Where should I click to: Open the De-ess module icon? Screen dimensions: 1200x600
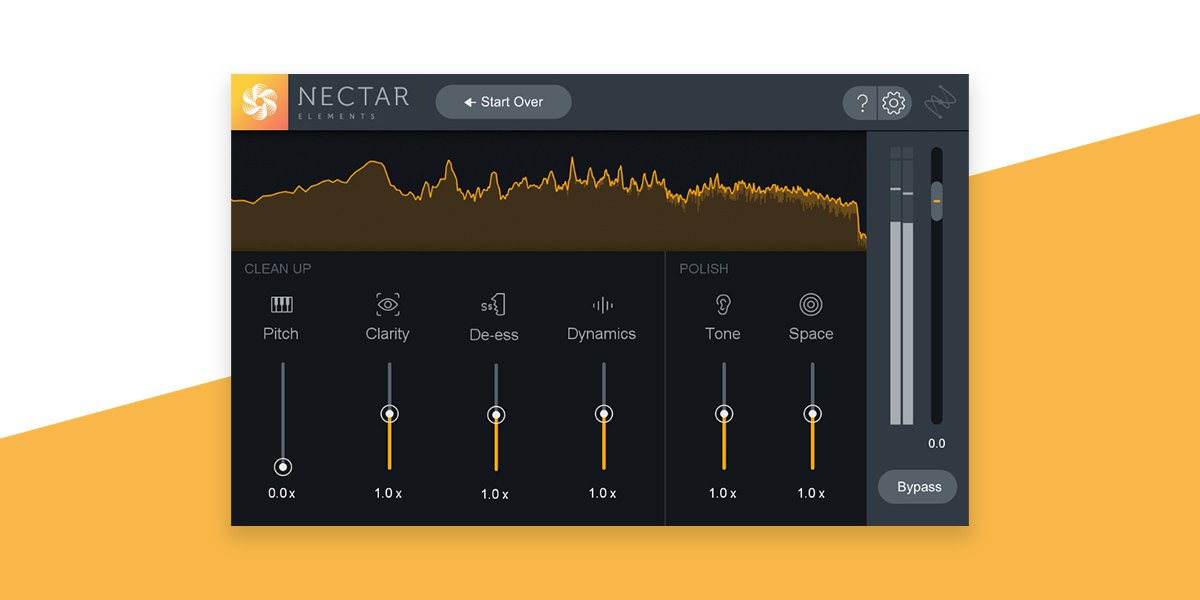tap(495, 303)
